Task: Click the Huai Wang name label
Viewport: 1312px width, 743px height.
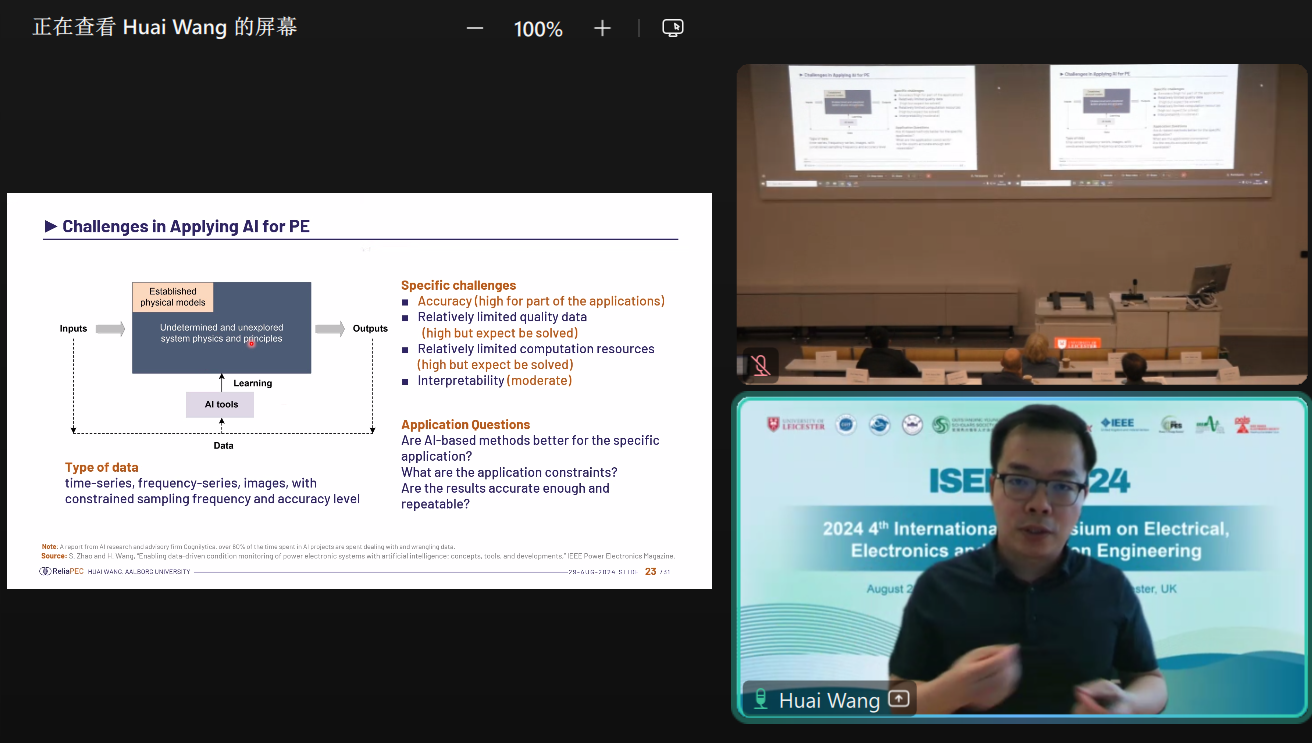Action: [829, 700]
